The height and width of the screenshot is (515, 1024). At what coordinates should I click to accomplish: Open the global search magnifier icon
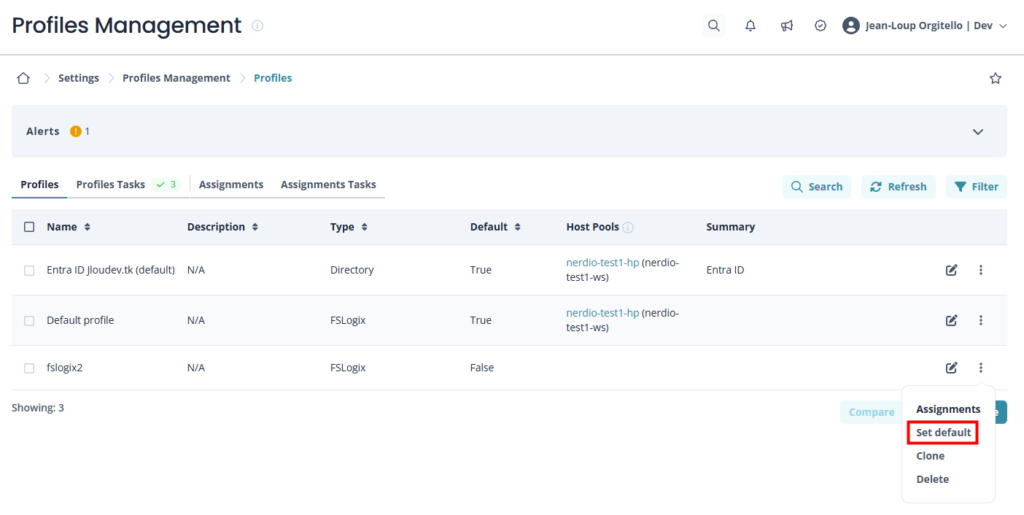tap(714, 25)
